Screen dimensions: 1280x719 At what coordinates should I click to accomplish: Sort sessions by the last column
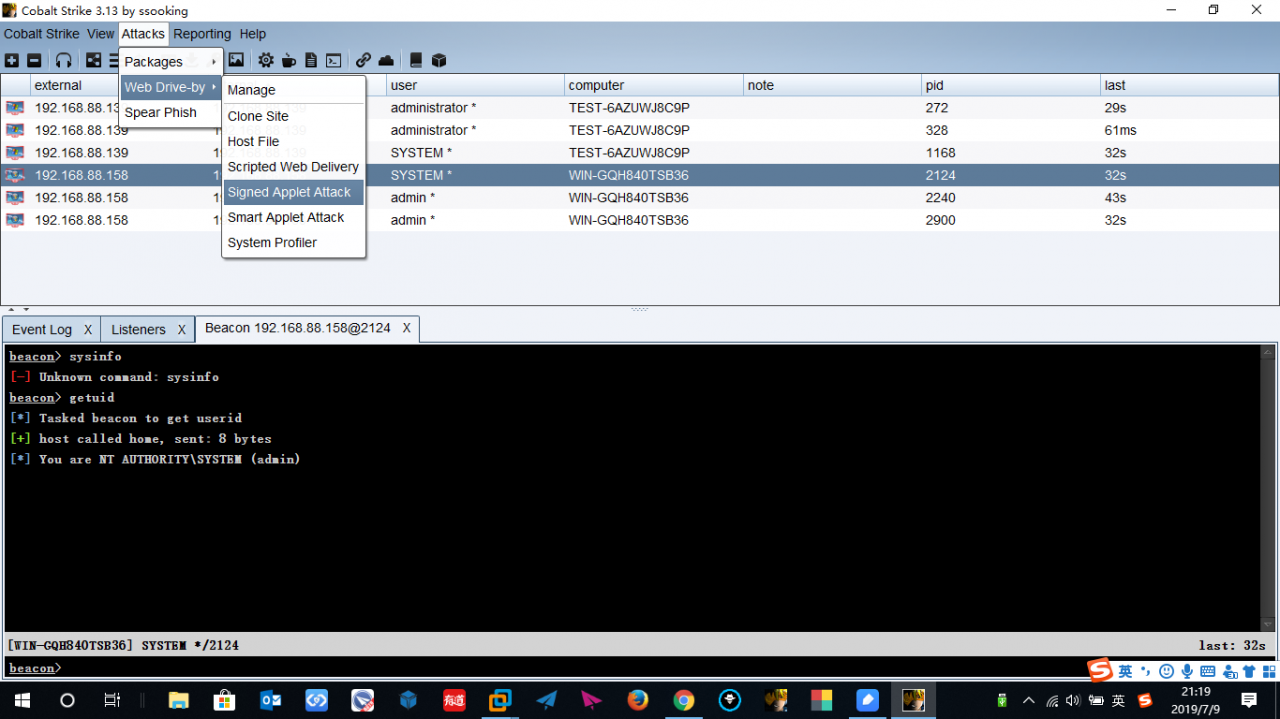click(1189, 85)
